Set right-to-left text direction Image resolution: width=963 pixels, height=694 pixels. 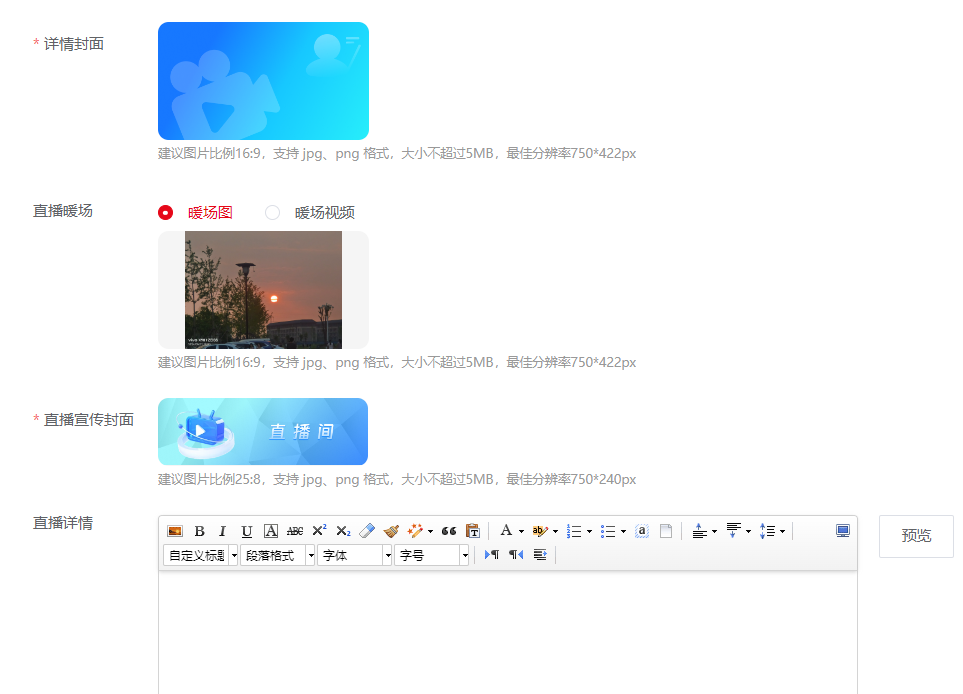tap(516, 555)
